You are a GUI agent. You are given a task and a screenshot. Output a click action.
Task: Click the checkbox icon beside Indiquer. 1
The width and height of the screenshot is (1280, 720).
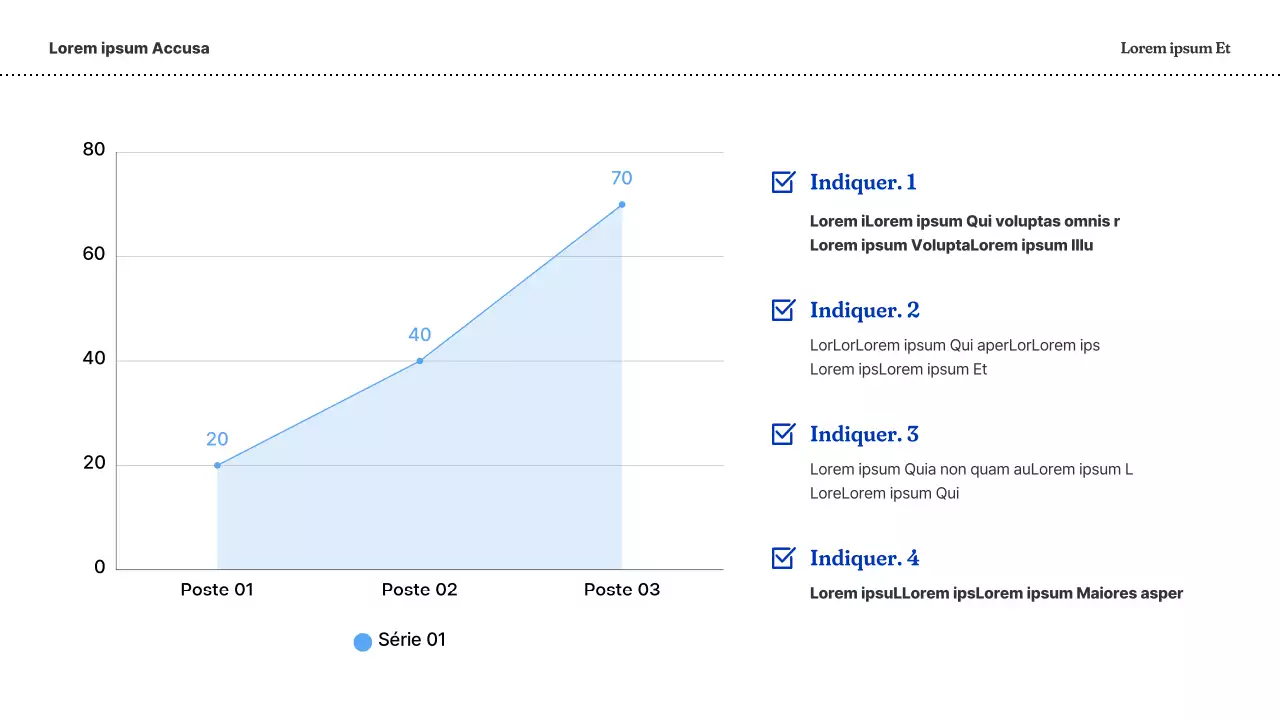783,182
